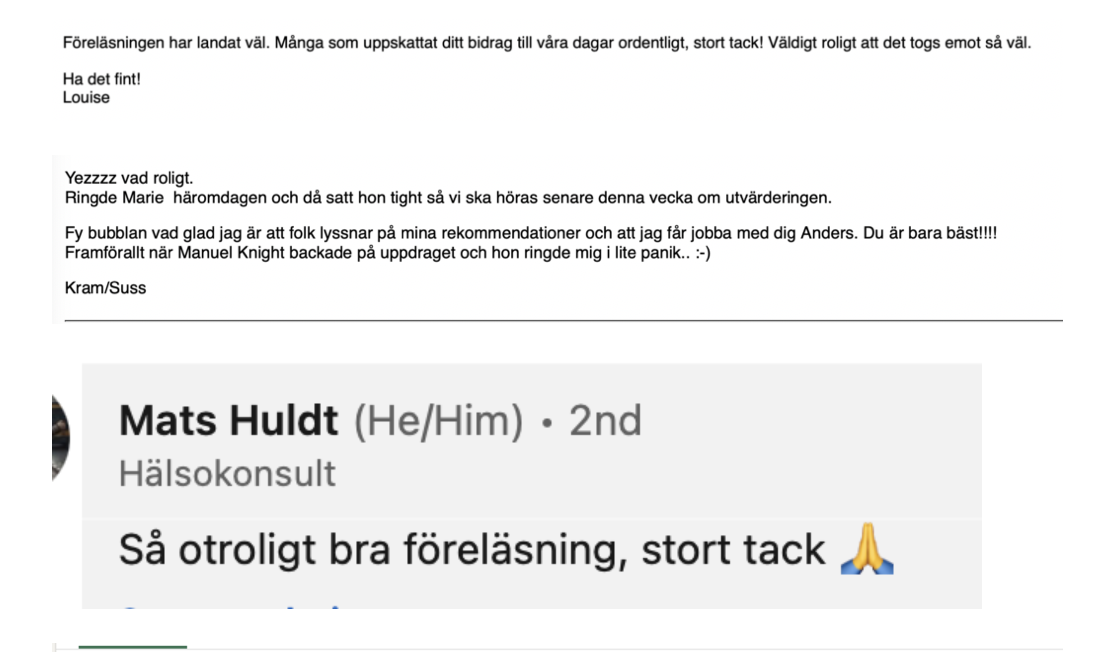Open Mats Huldt's profile name link
The width and height of the screenshot is (1104, 652).
(229, 420)
